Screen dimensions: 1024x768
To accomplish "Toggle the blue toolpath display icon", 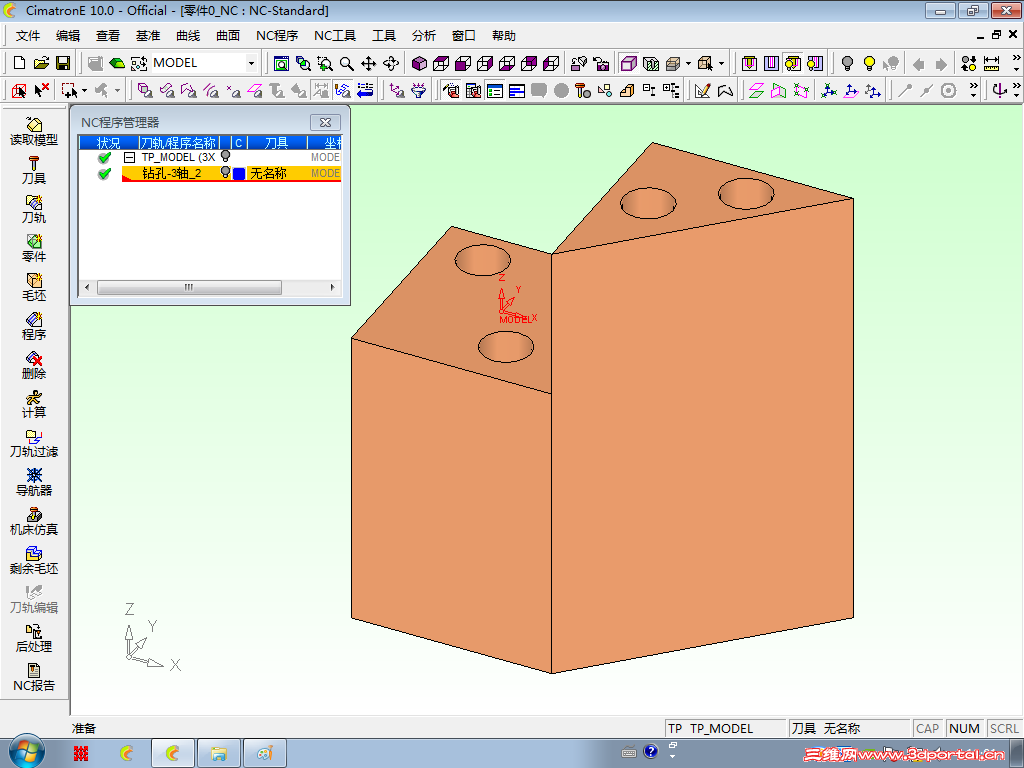I will pyautogui.click(x=343, y=90).
